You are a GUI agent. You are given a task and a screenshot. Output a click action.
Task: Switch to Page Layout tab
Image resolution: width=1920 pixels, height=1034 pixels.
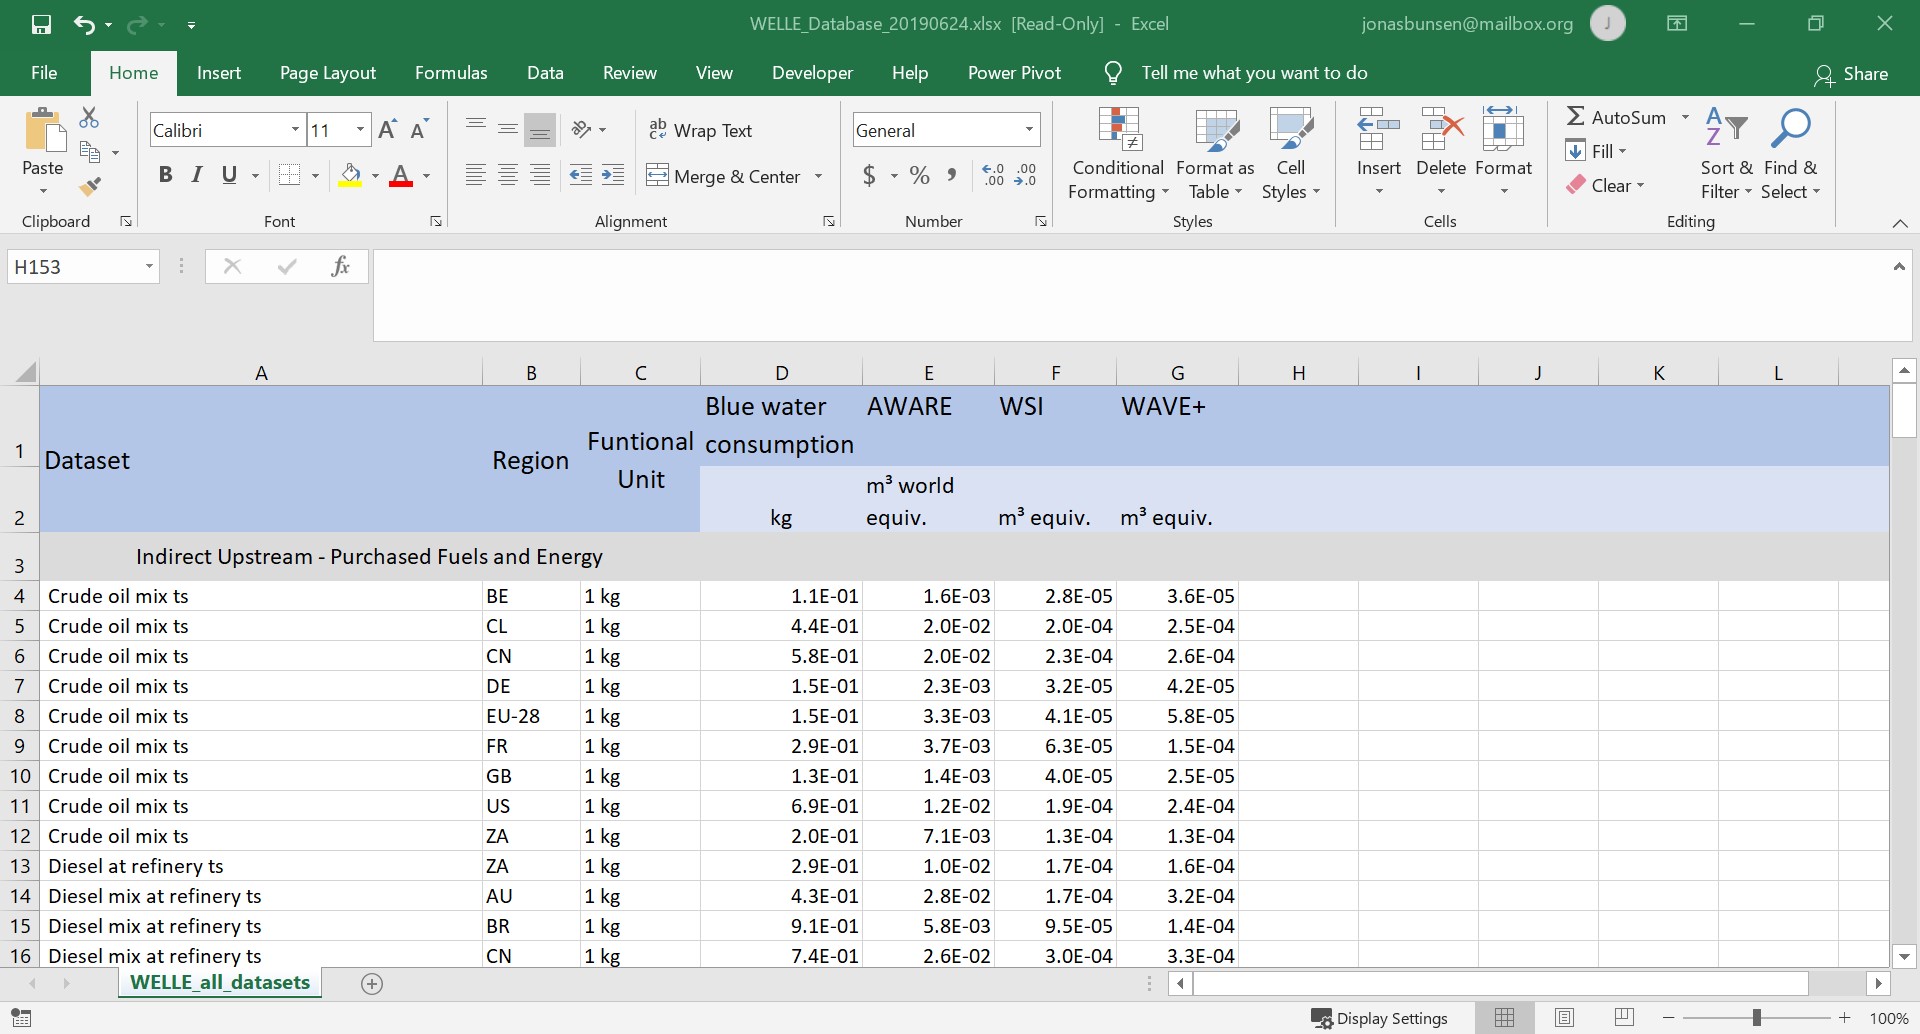(x=328, y=73)
